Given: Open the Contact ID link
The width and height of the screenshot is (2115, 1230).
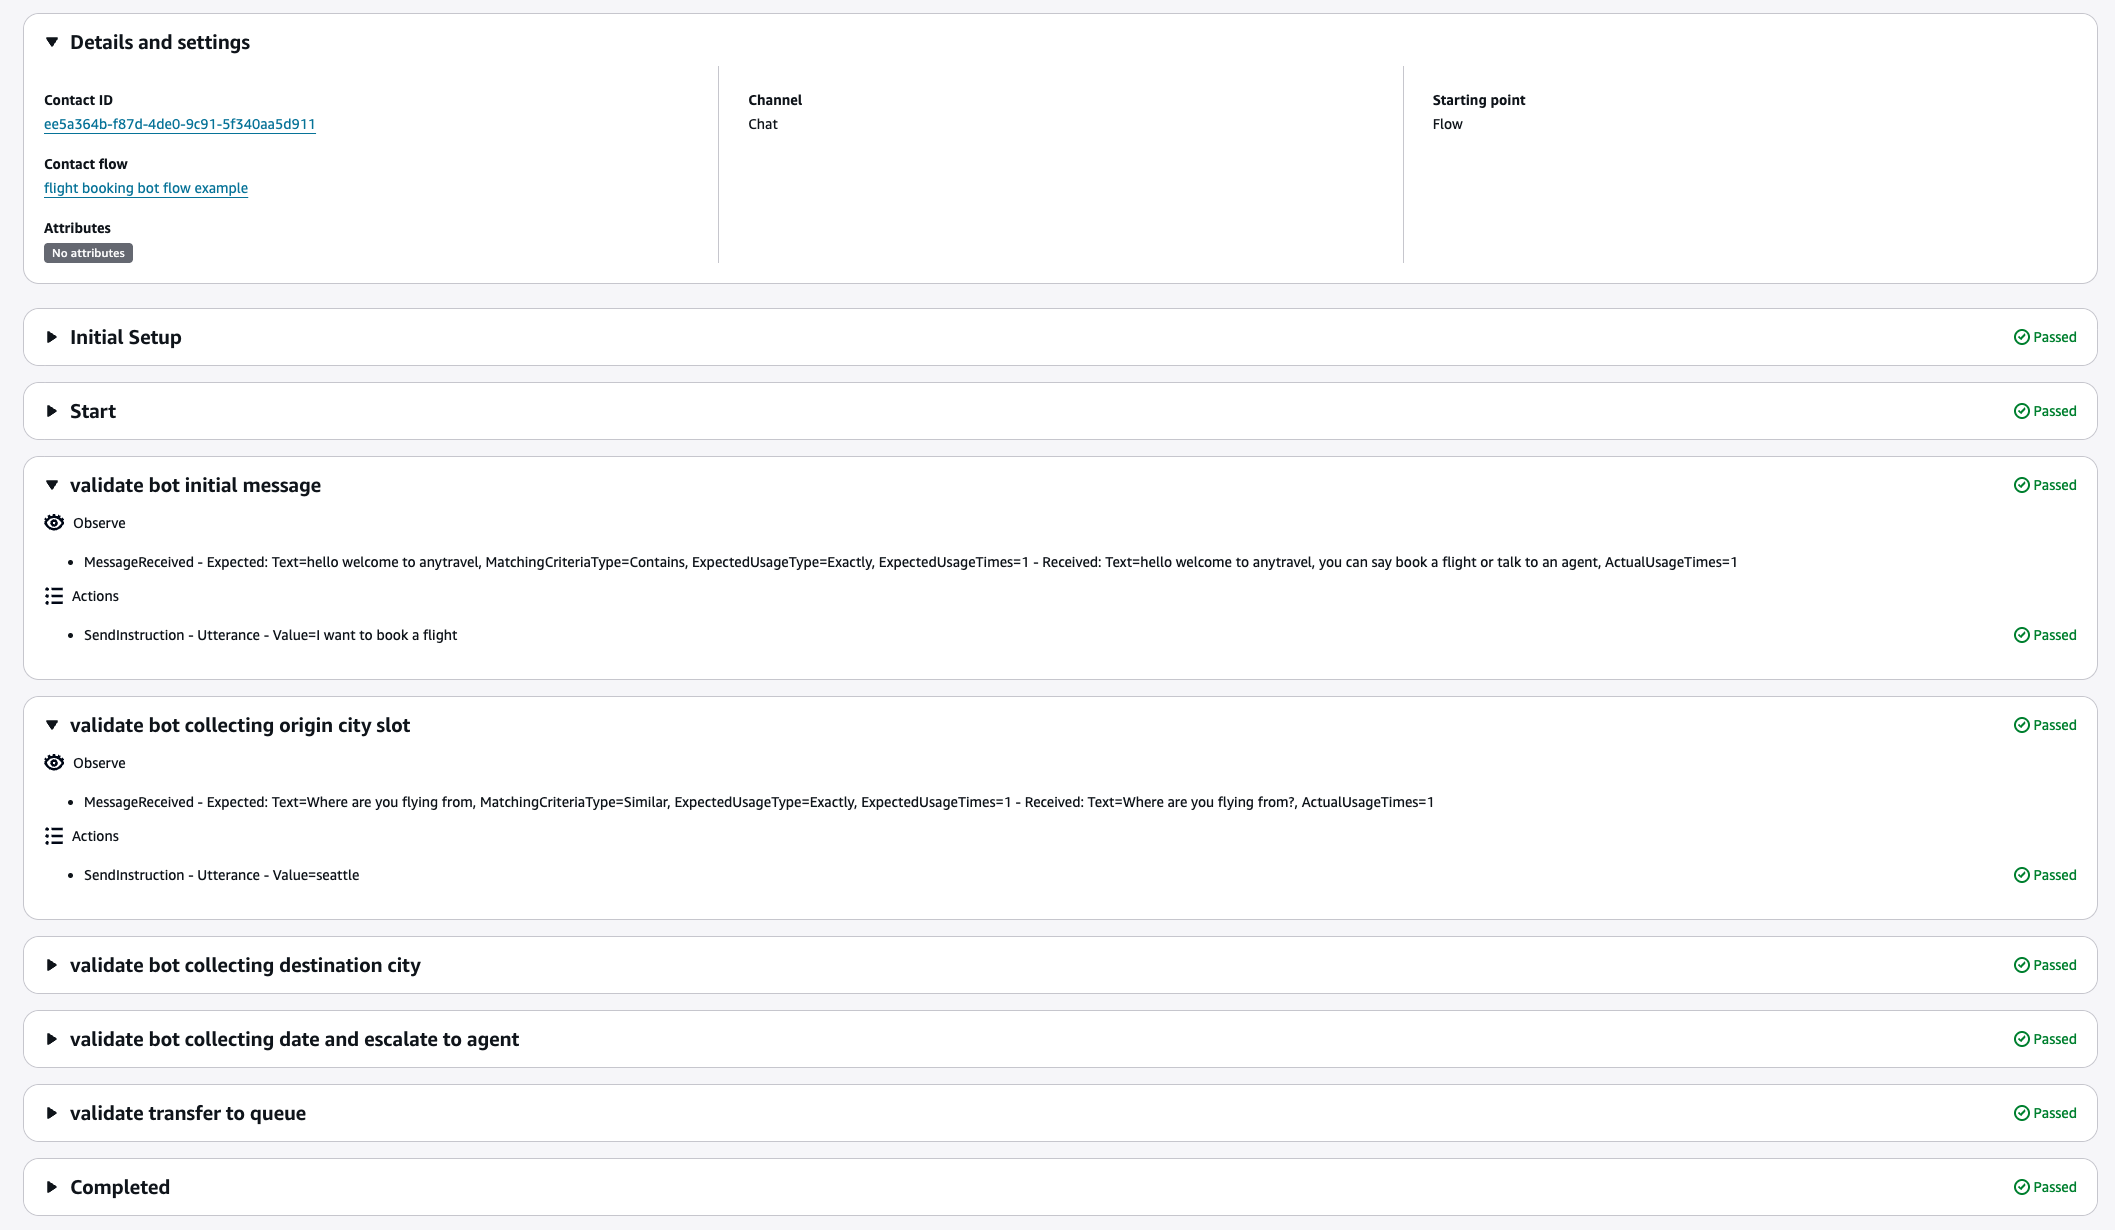Looking at the screenshot, I should (180, 124).
